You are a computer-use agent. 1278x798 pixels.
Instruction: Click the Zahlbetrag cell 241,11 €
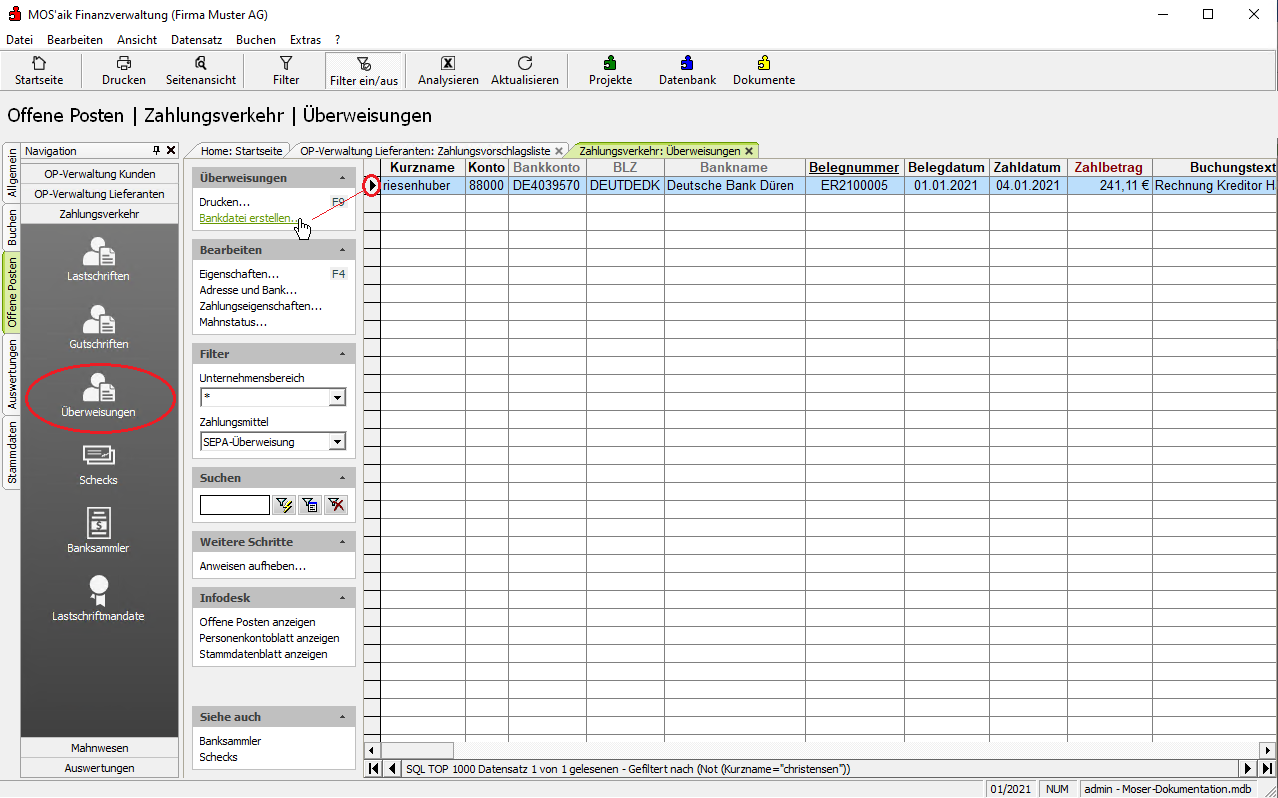(1110, 185)
